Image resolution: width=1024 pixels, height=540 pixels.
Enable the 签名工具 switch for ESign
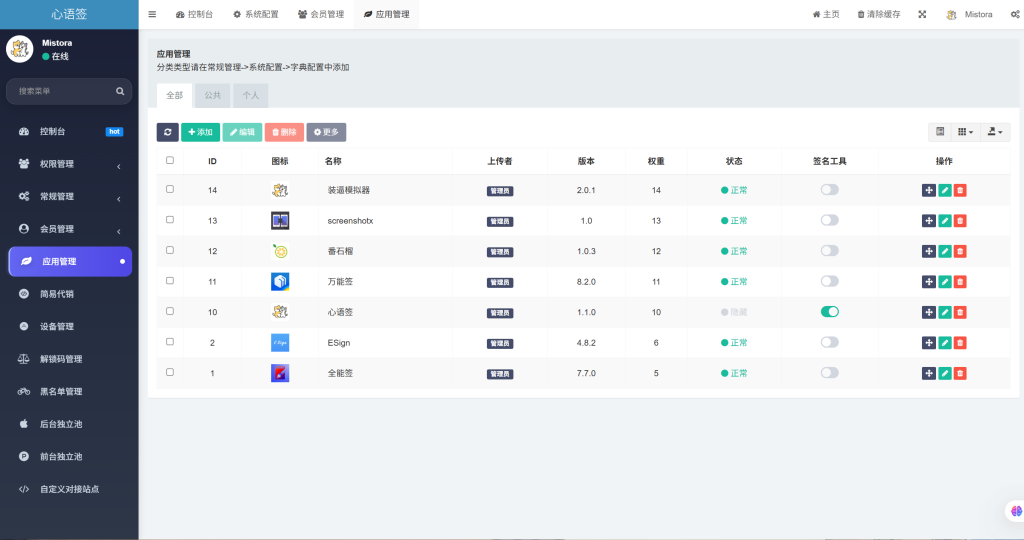tap(829, 342)
